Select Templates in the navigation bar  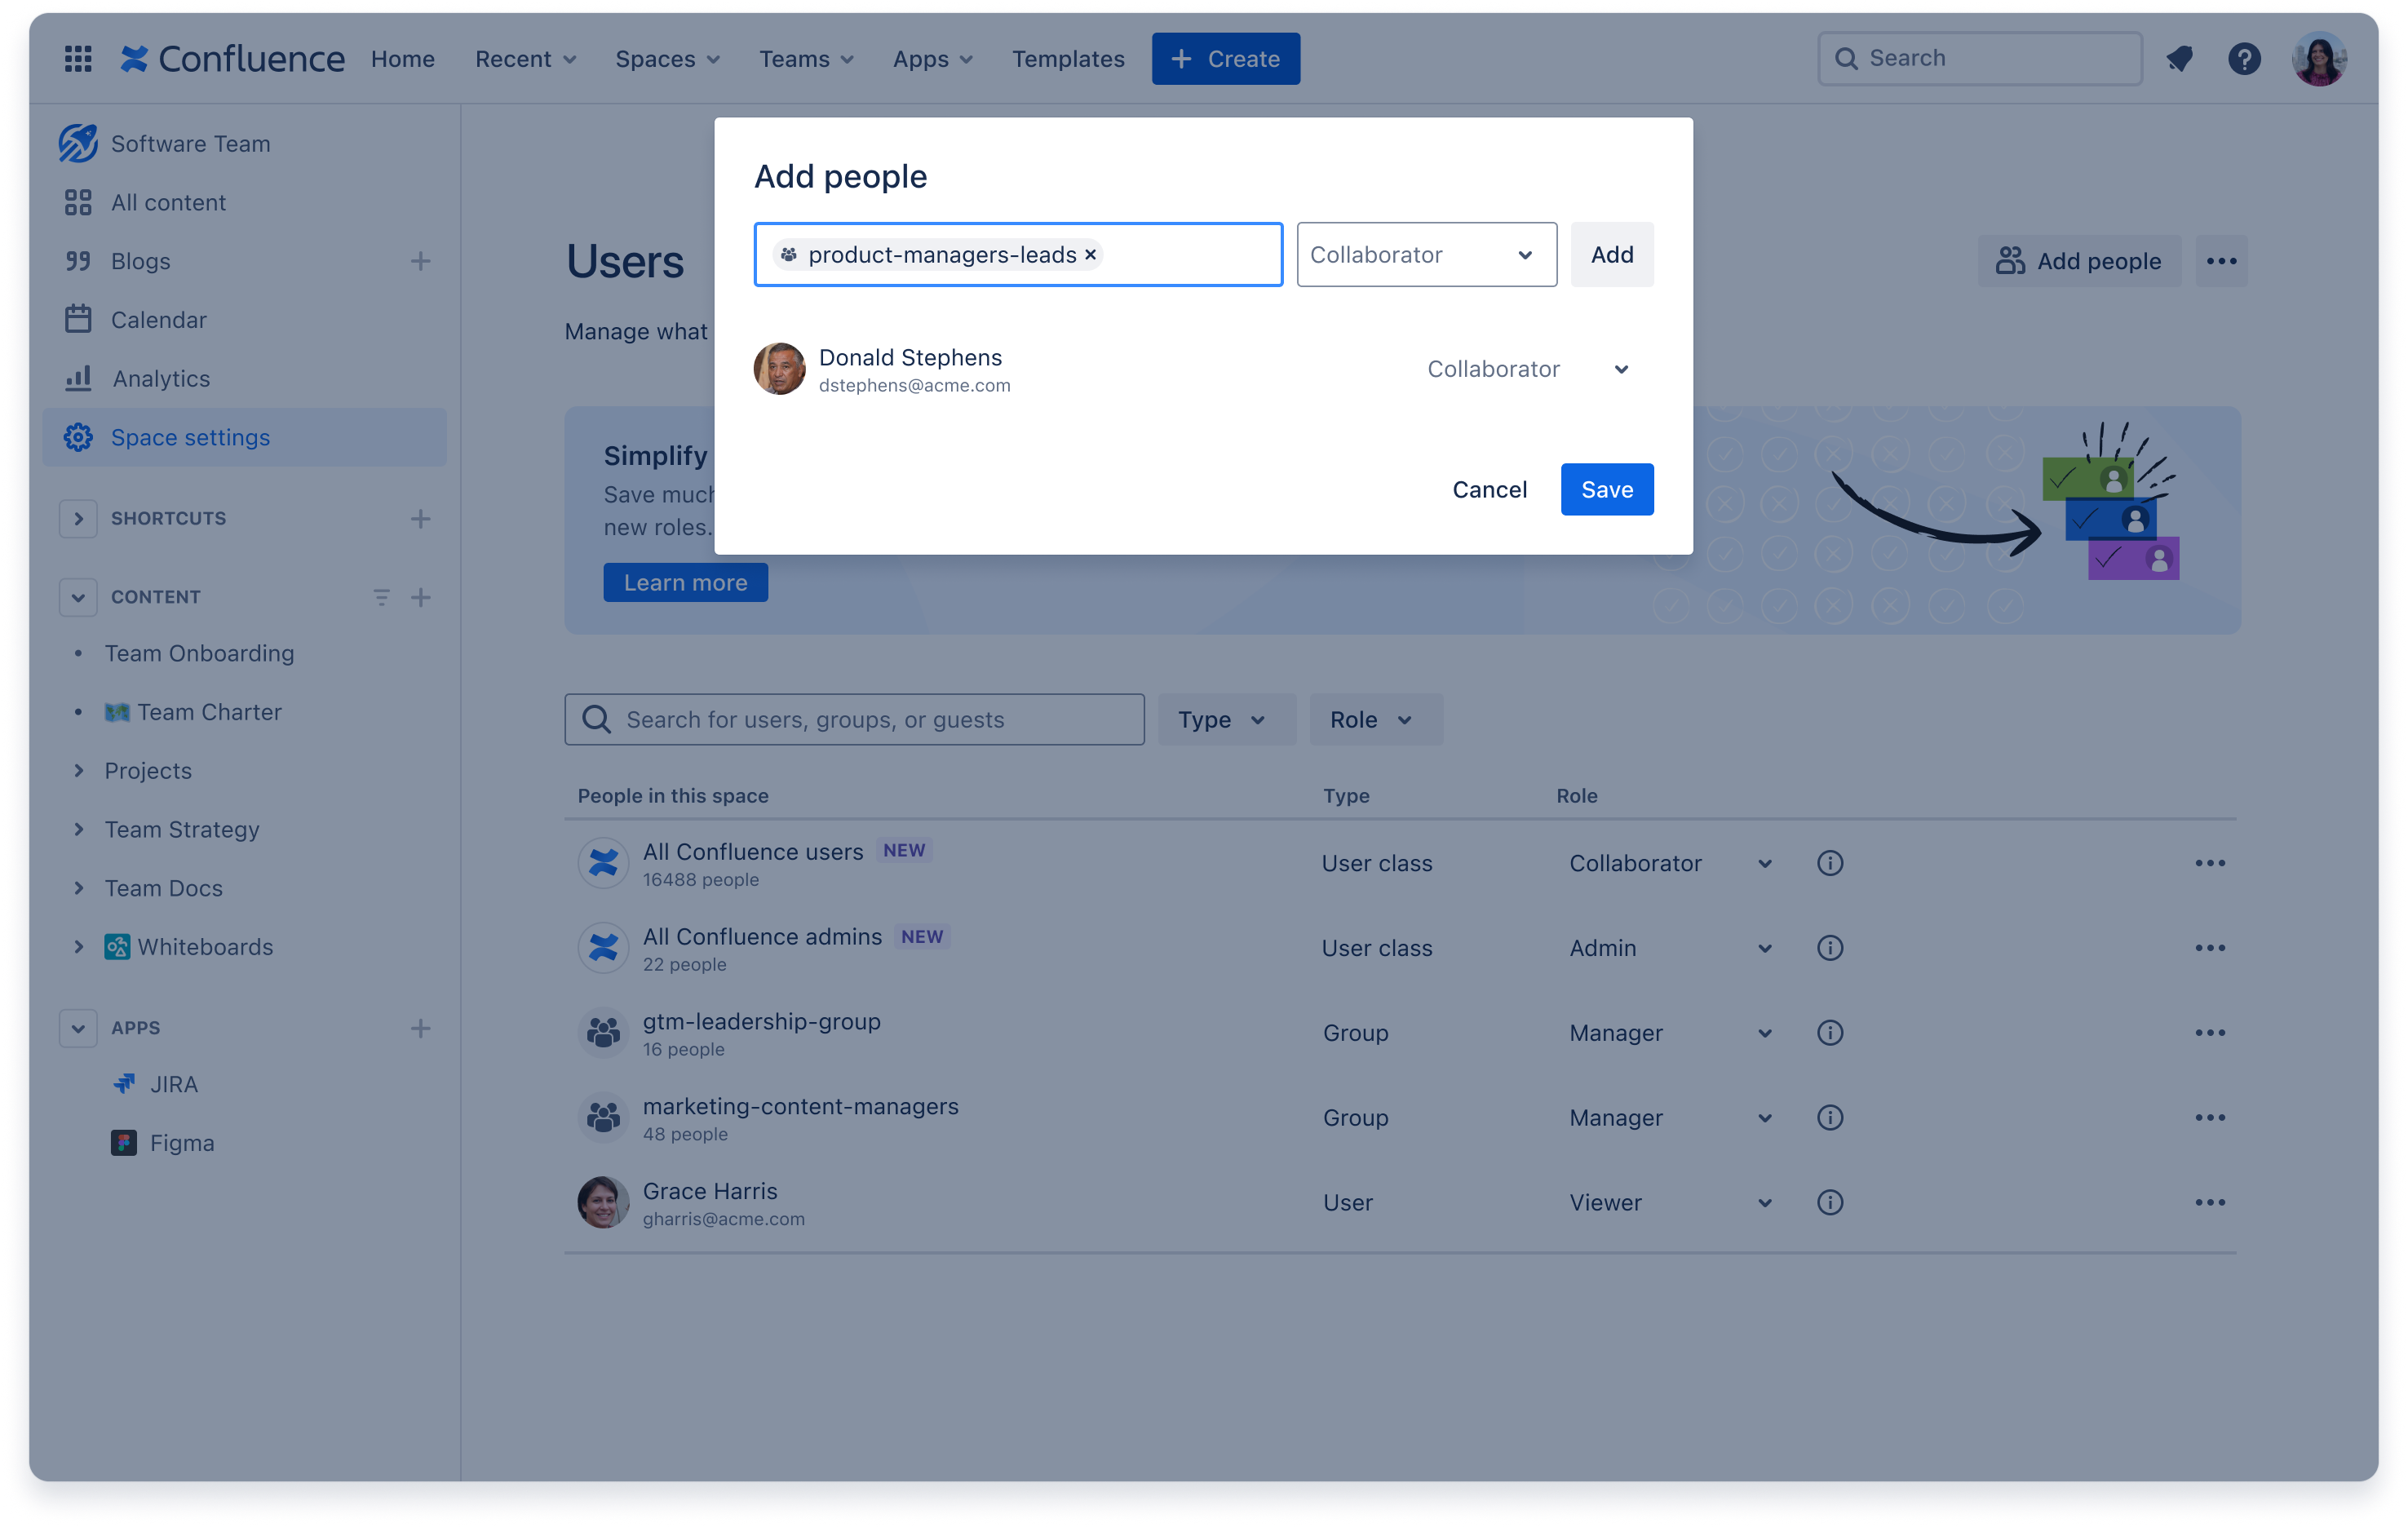pyautogui.click(x=1068, y=58)
